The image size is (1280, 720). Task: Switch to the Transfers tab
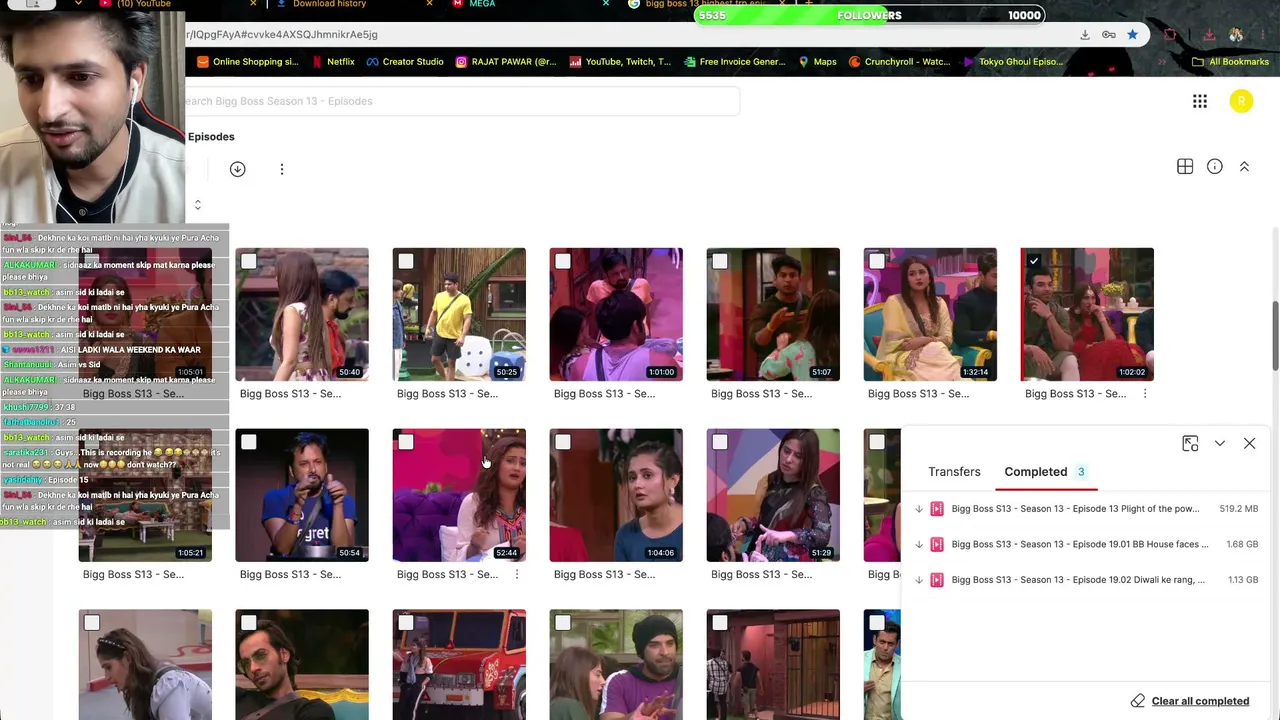pos(954,472)
